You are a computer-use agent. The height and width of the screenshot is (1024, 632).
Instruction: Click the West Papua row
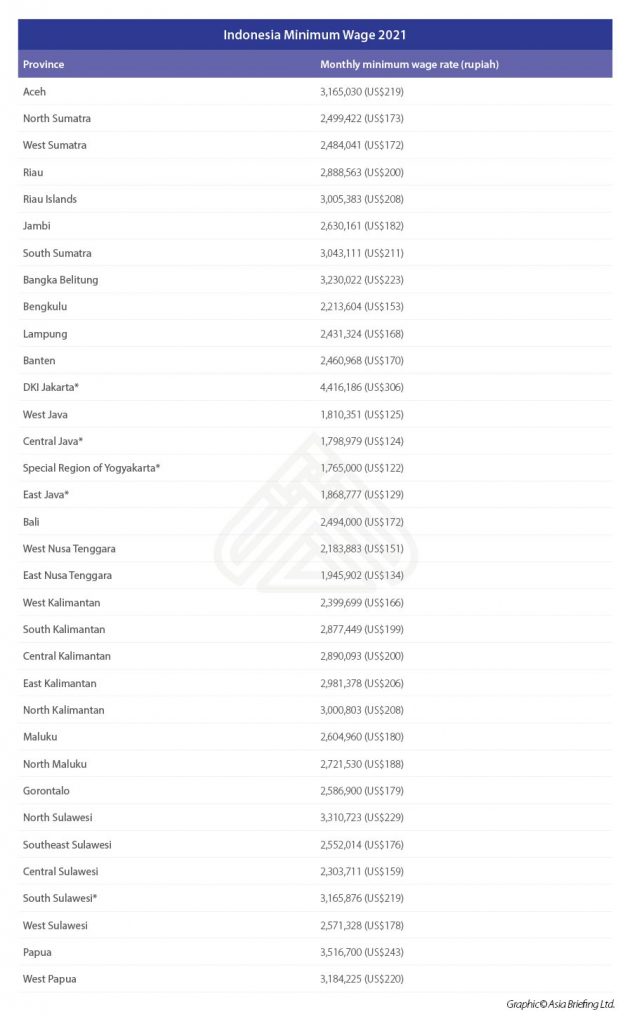coord(315,979)
